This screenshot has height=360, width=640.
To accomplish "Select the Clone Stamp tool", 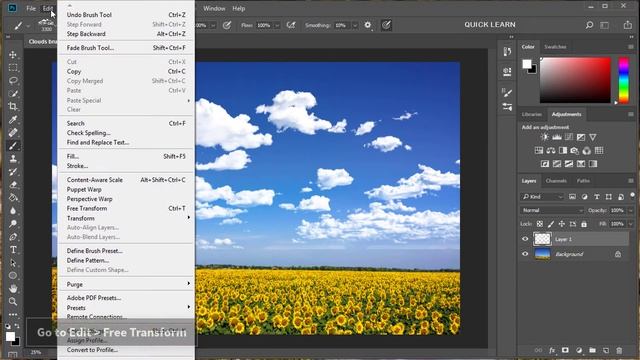I will click(13, 159).
